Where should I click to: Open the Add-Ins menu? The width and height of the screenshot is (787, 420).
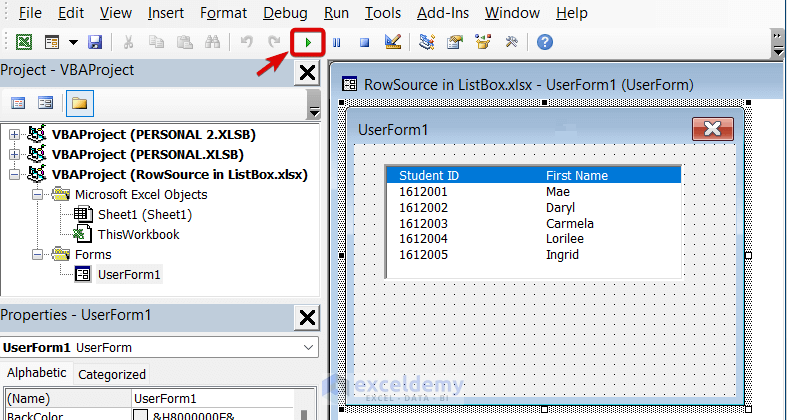(x=443, y=13)
